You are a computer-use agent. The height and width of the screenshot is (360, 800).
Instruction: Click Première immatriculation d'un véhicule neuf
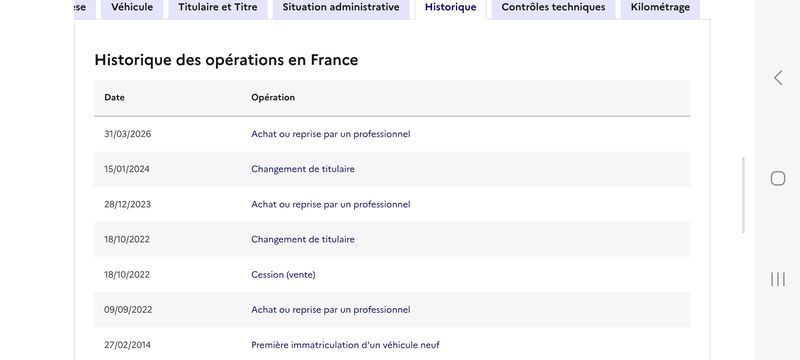coord(345,345)
